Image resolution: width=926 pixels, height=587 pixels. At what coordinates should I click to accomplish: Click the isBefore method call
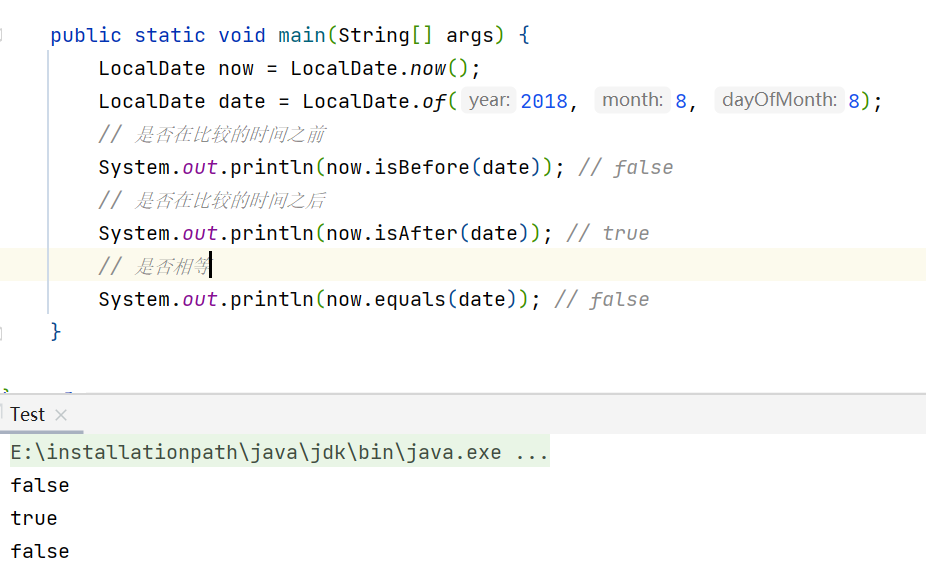[422, 168]
